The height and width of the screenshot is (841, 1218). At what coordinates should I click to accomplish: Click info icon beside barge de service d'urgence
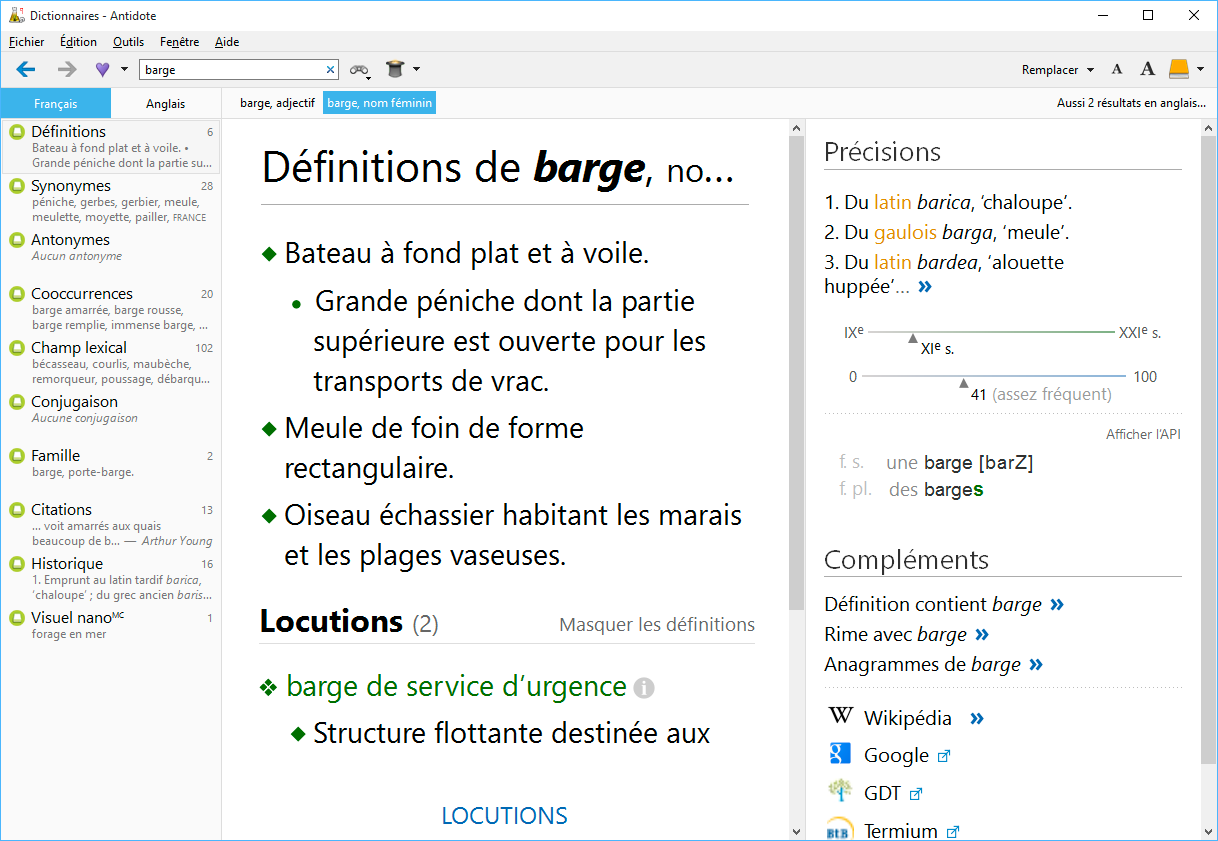644,688
